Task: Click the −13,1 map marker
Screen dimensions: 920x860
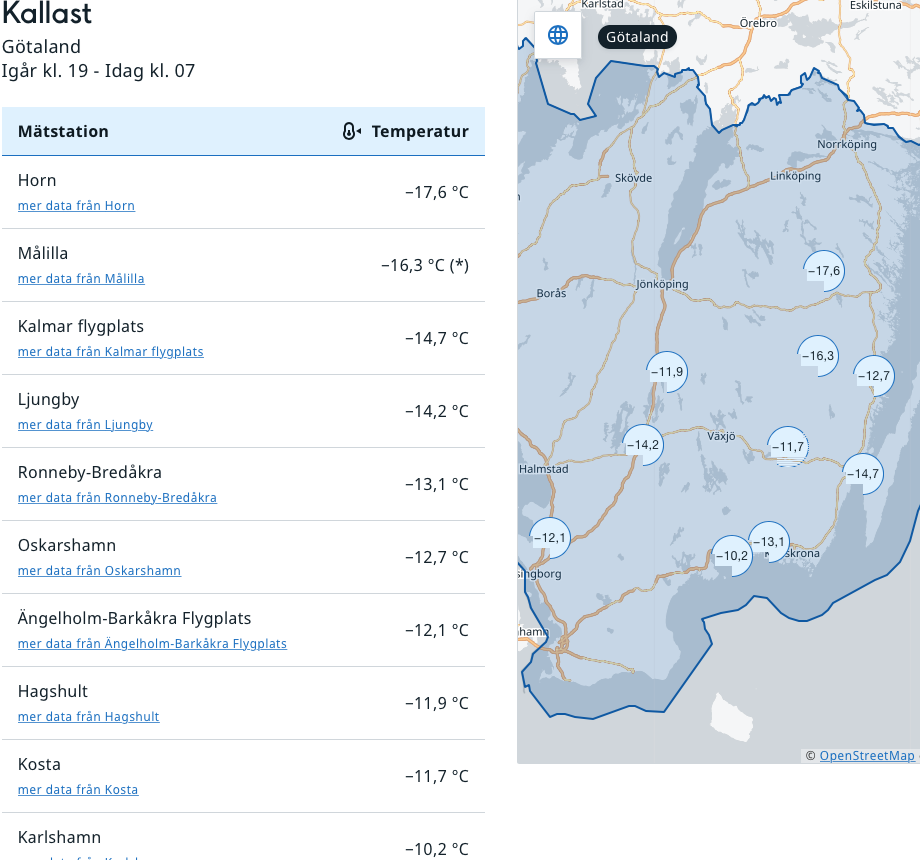Action: click(768, 542)
